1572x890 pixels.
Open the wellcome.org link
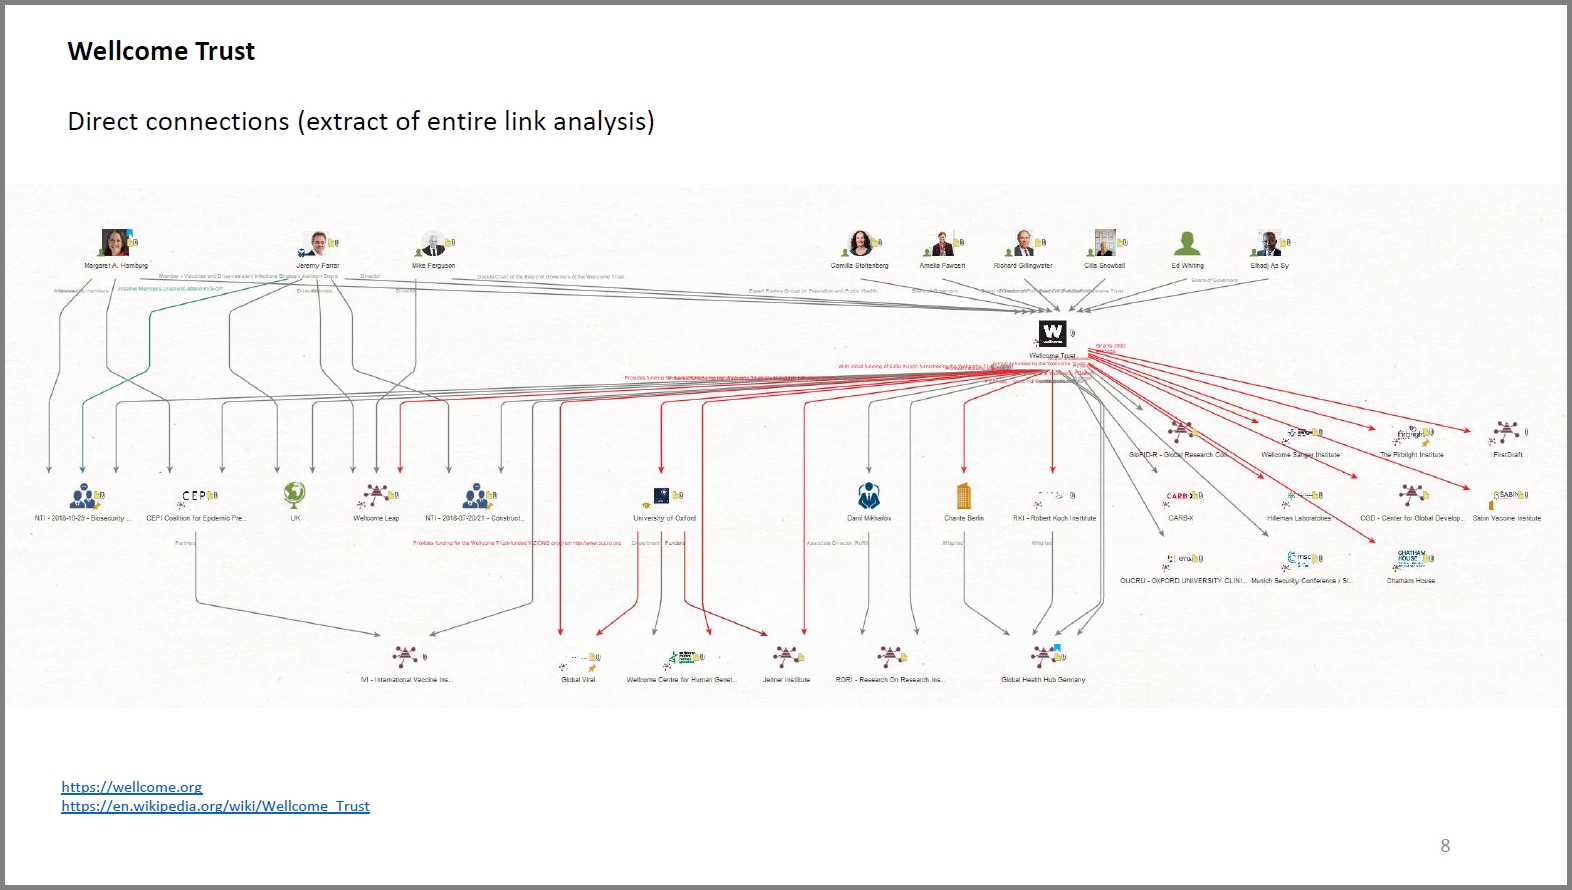[132, 787]
